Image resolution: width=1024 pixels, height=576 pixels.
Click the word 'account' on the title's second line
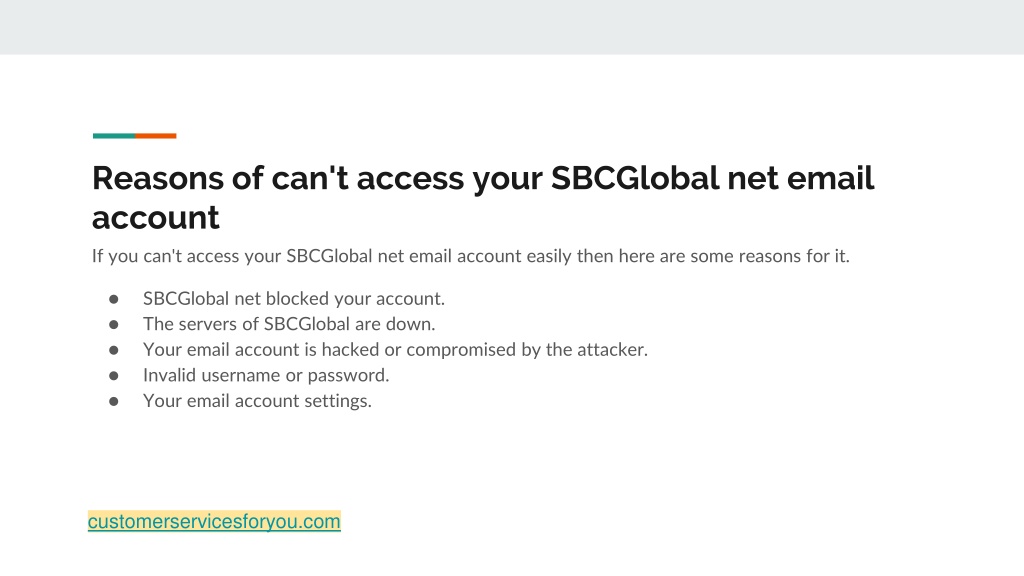pyautogui.click(x=155, y=218)
